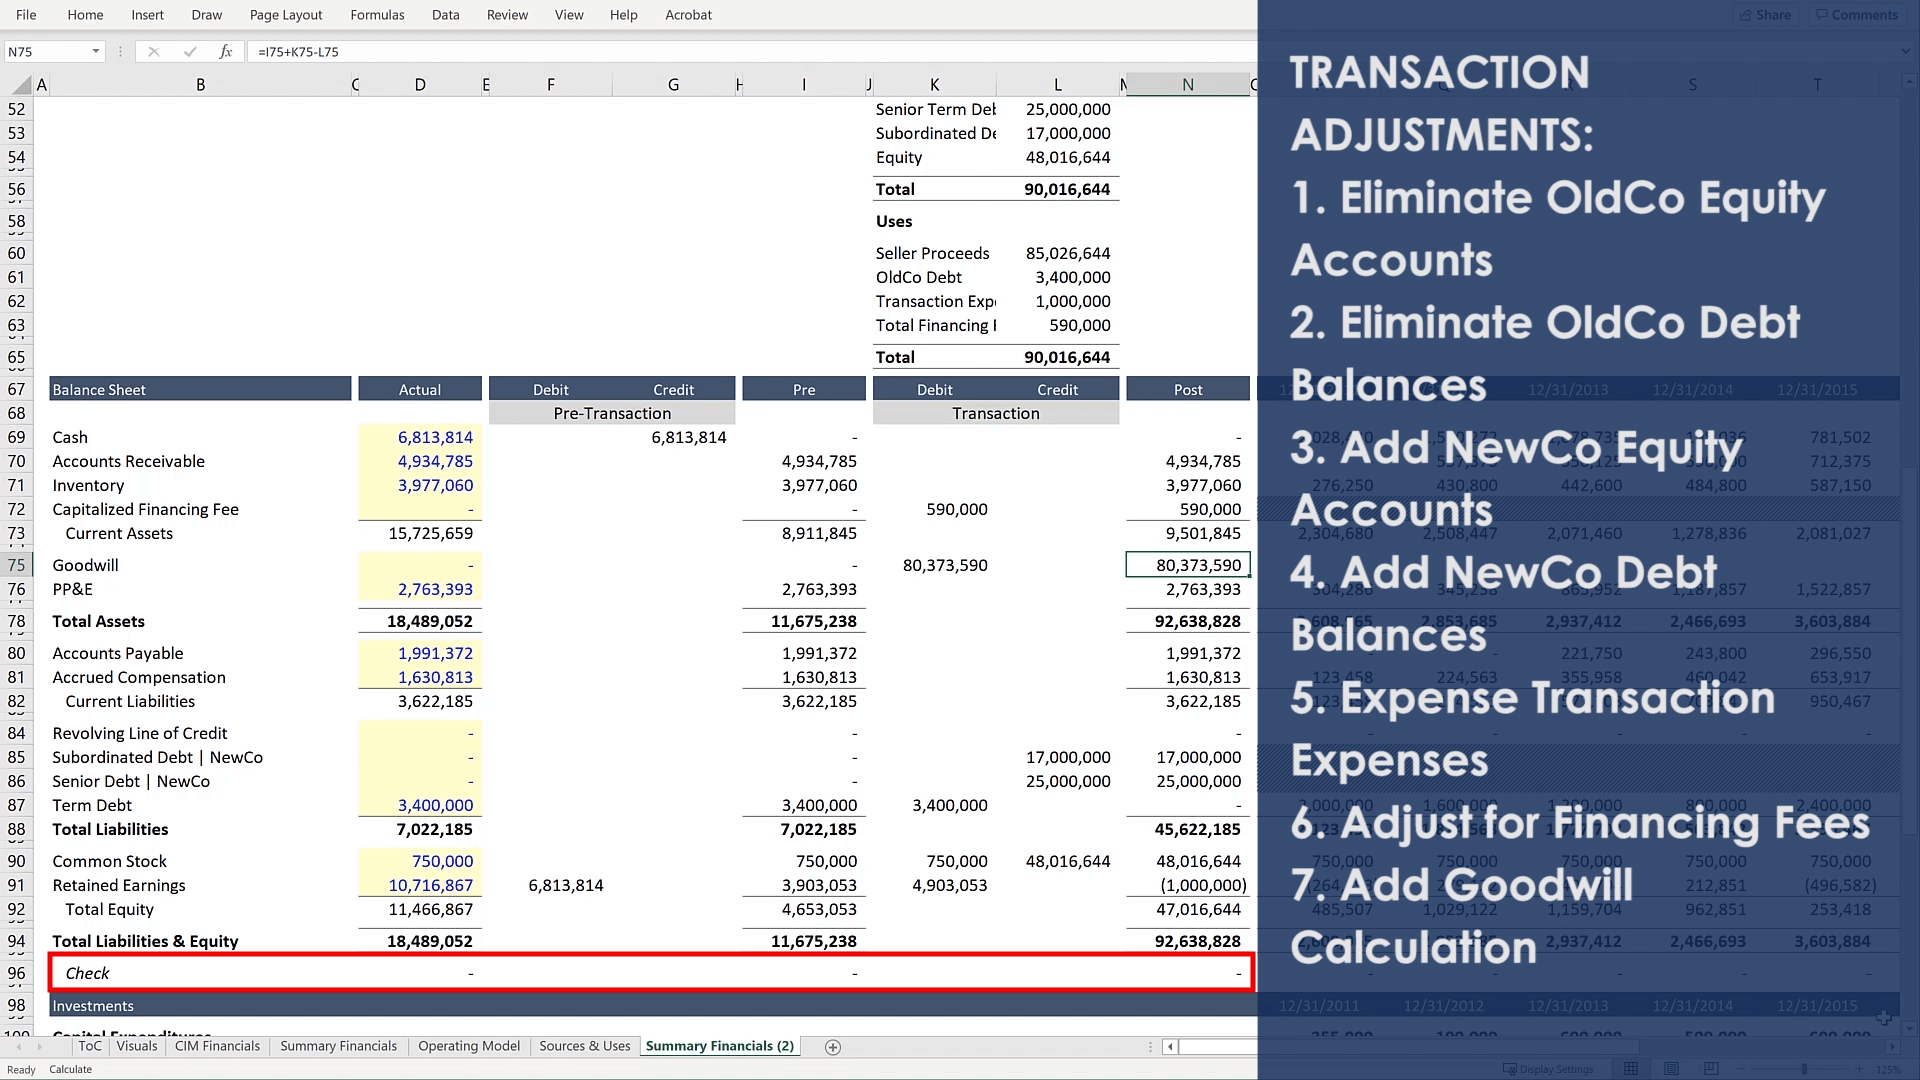Viewport: 1920px width, 1080px height.
Task: Switch to the ToC sheet tab
Action: [90, 1047]
